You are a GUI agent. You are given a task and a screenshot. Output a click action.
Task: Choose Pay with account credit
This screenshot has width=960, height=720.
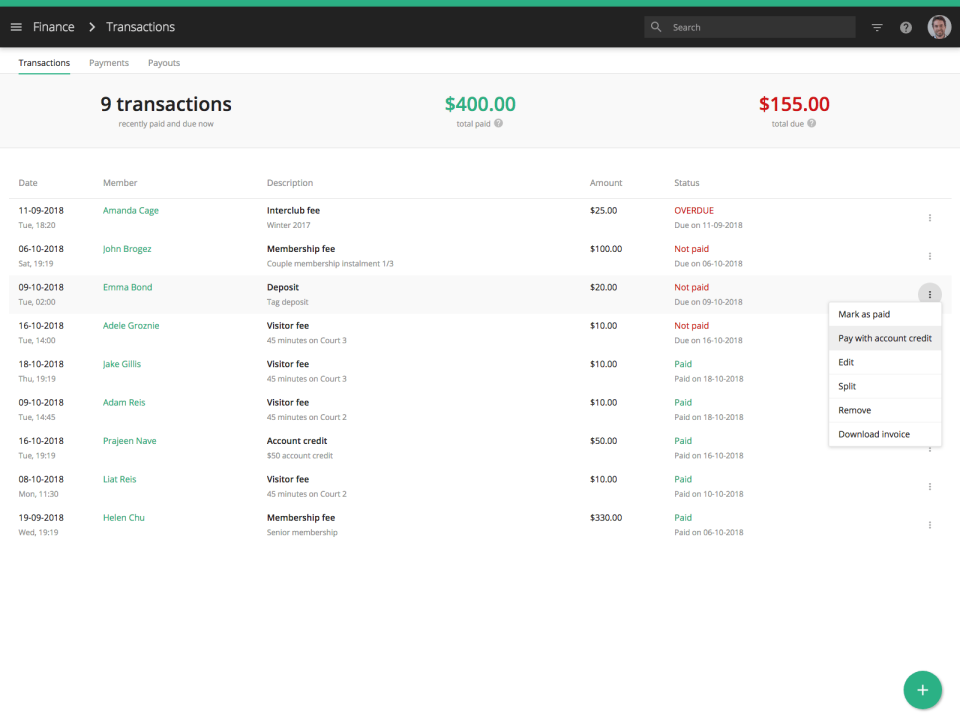click(x=885, y=338)
